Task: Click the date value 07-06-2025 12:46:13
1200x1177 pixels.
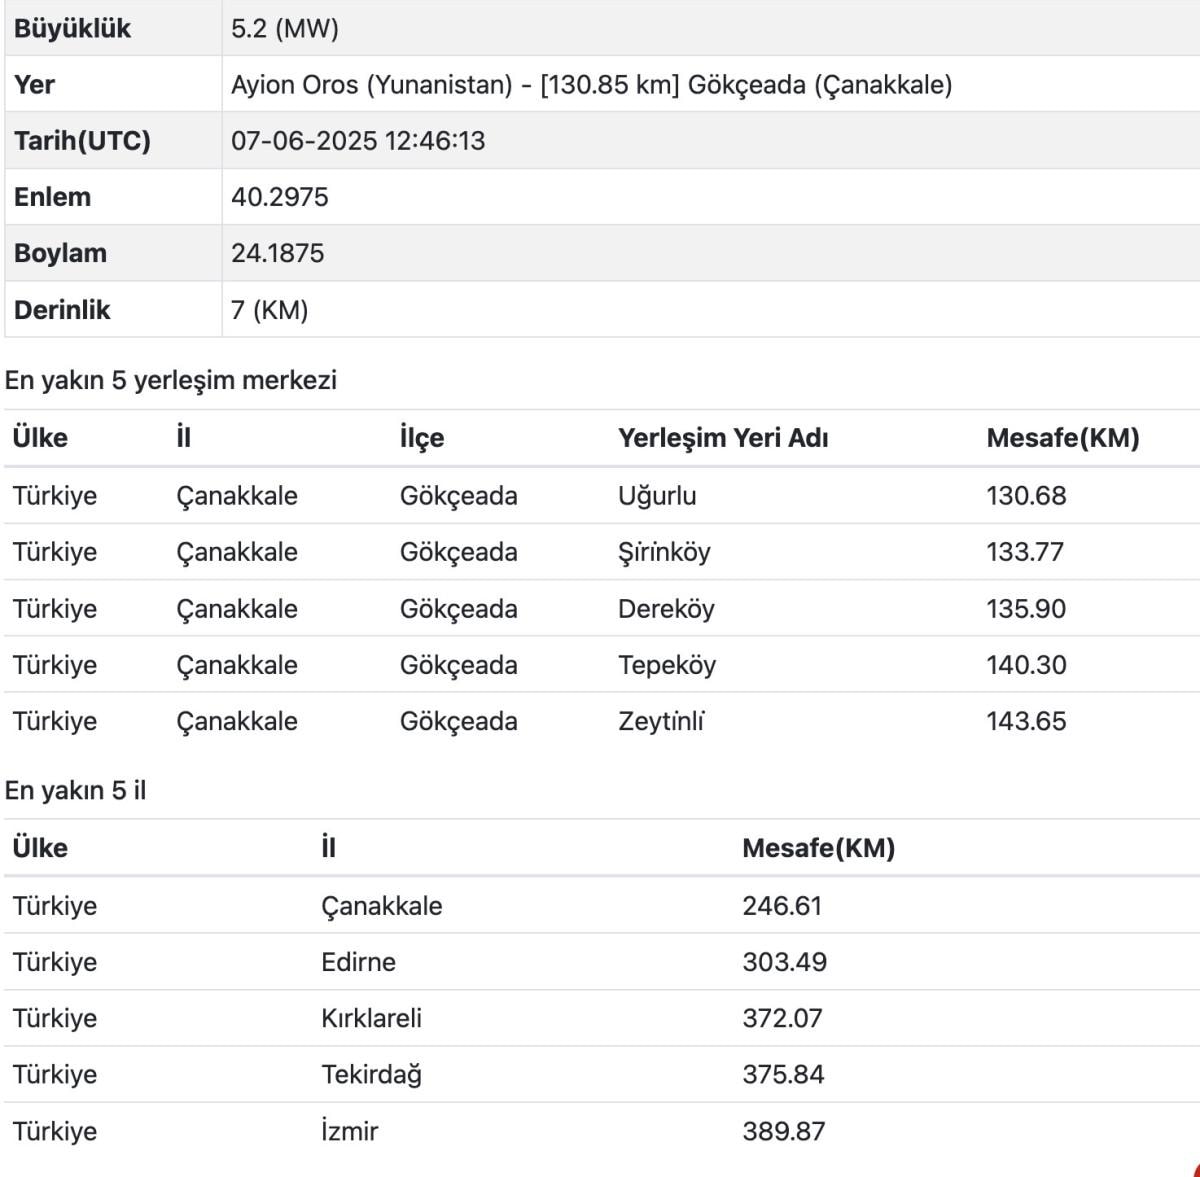Action: tap(358, 140)
